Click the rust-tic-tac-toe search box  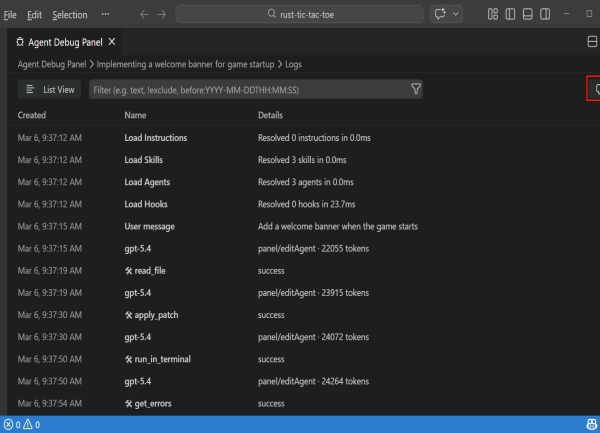[x=300, y=14]
